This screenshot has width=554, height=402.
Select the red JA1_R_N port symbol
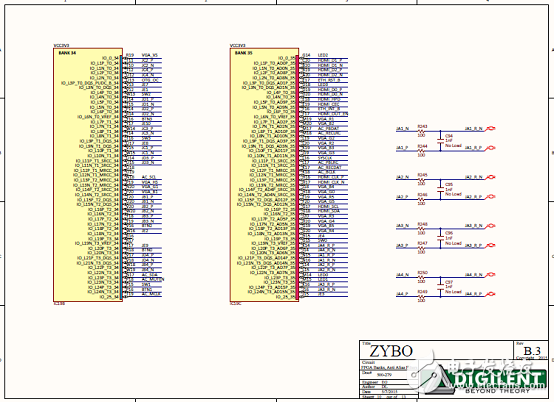coord(490,129)
